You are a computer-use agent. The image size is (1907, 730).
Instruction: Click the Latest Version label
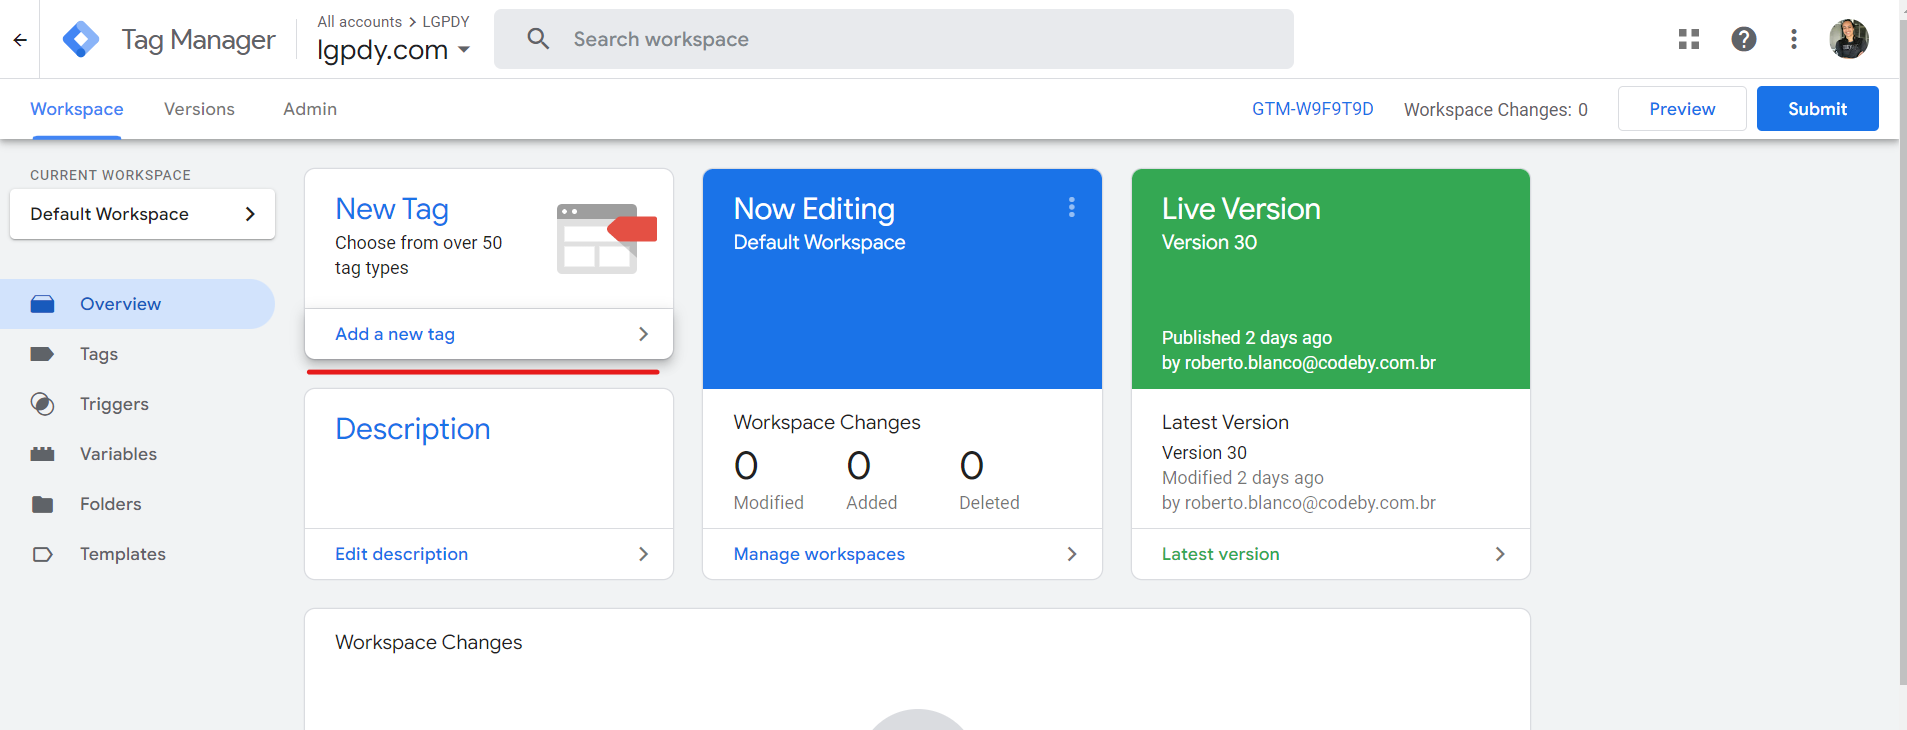coord(1225,422)
